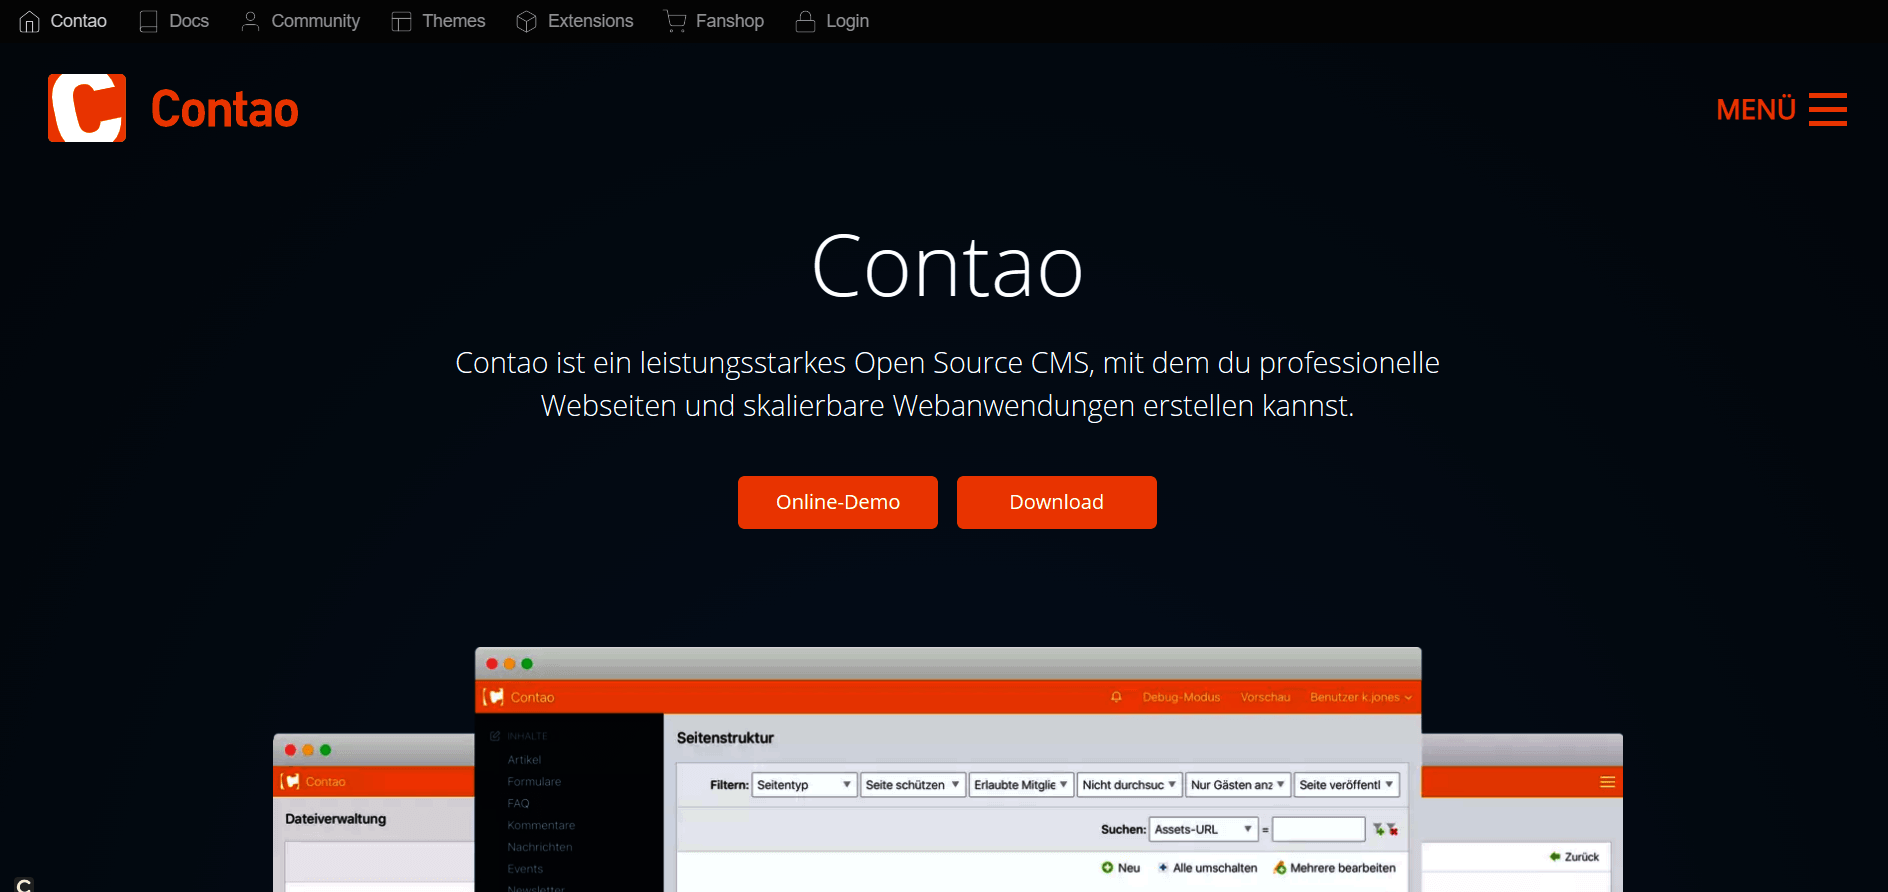
Task: Click the Fanshop shopping cart icon
Action: [x=675, y=21]
